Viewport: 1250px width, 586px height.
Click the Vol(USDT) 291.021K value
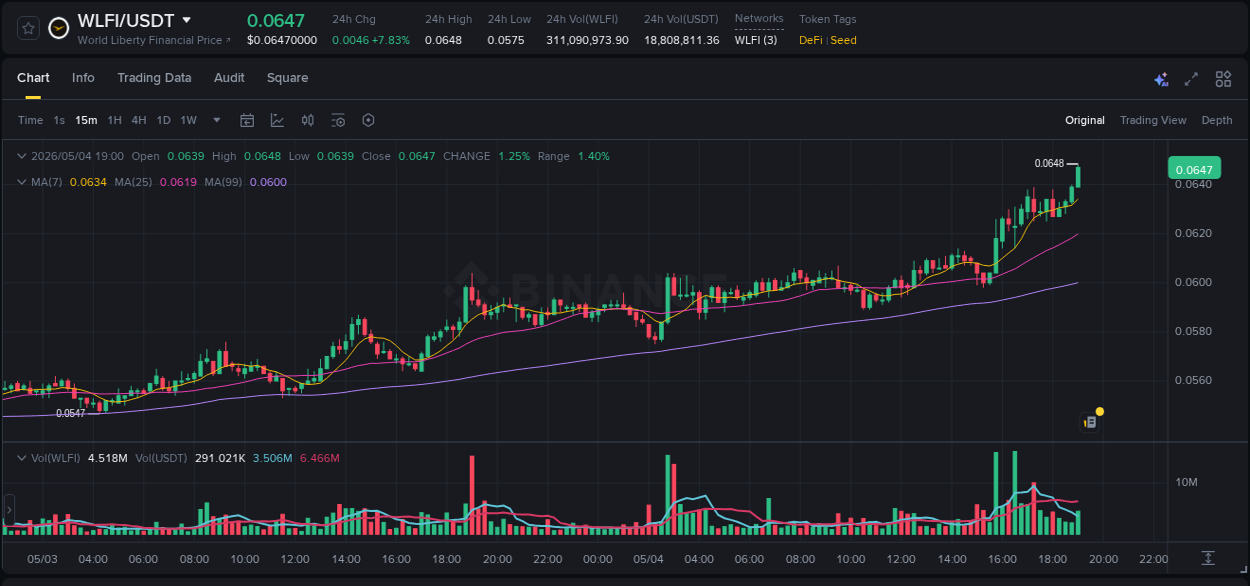(218, 458)
